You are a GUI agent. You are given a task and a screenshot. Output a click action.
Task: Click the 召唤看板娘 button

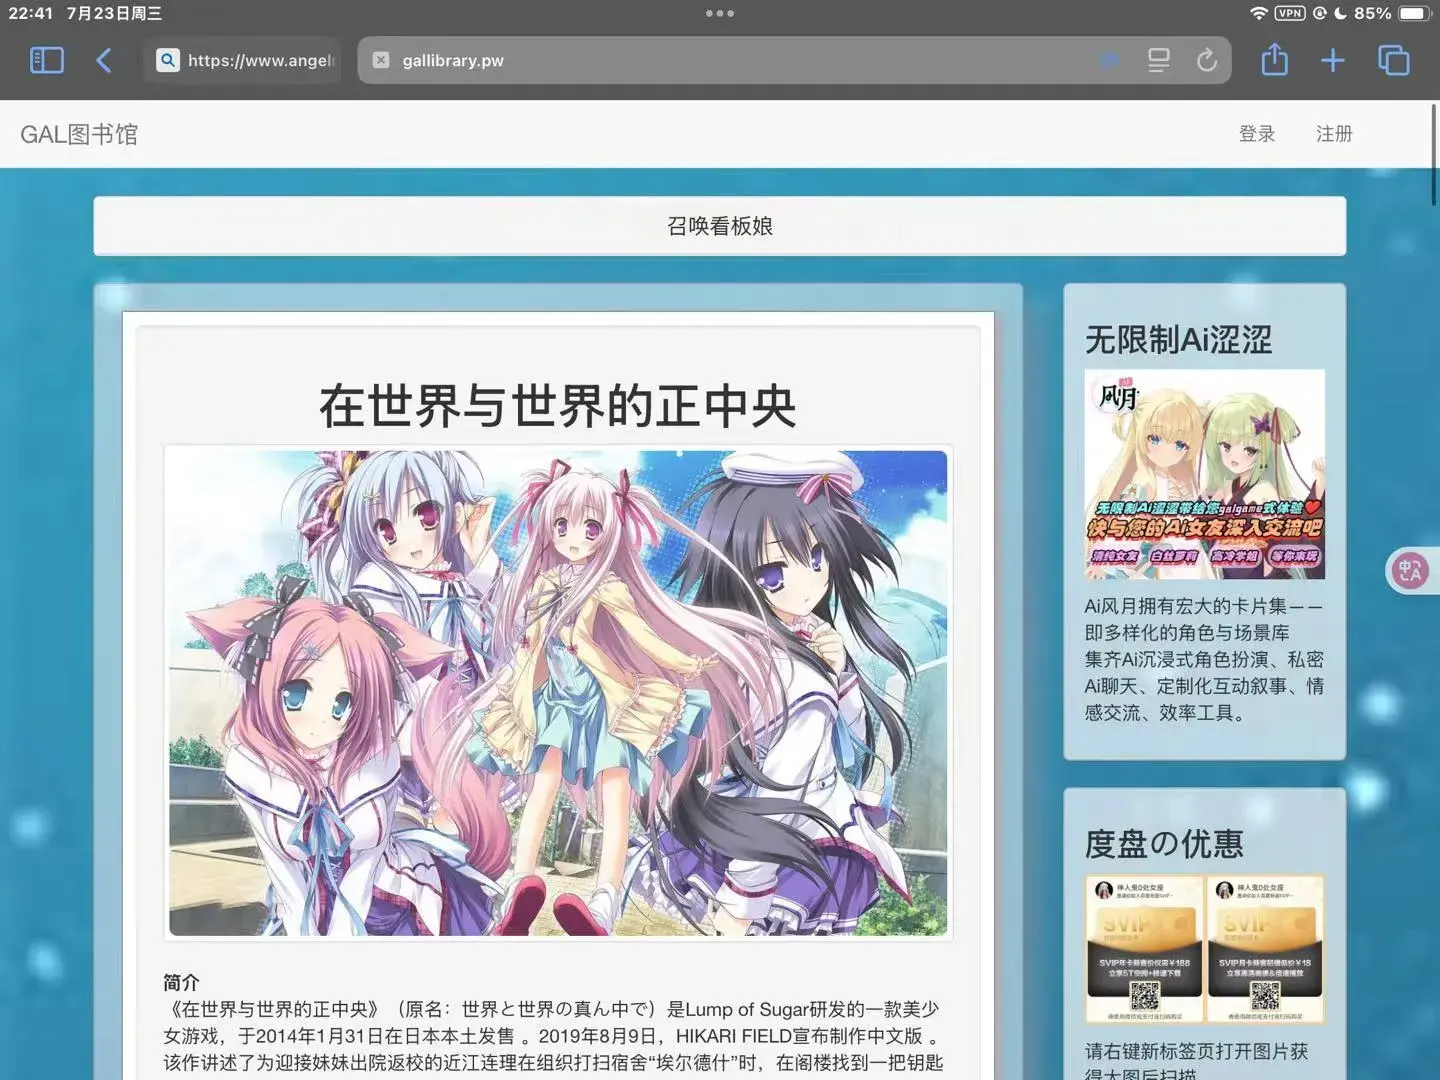[x=720, y=226]
